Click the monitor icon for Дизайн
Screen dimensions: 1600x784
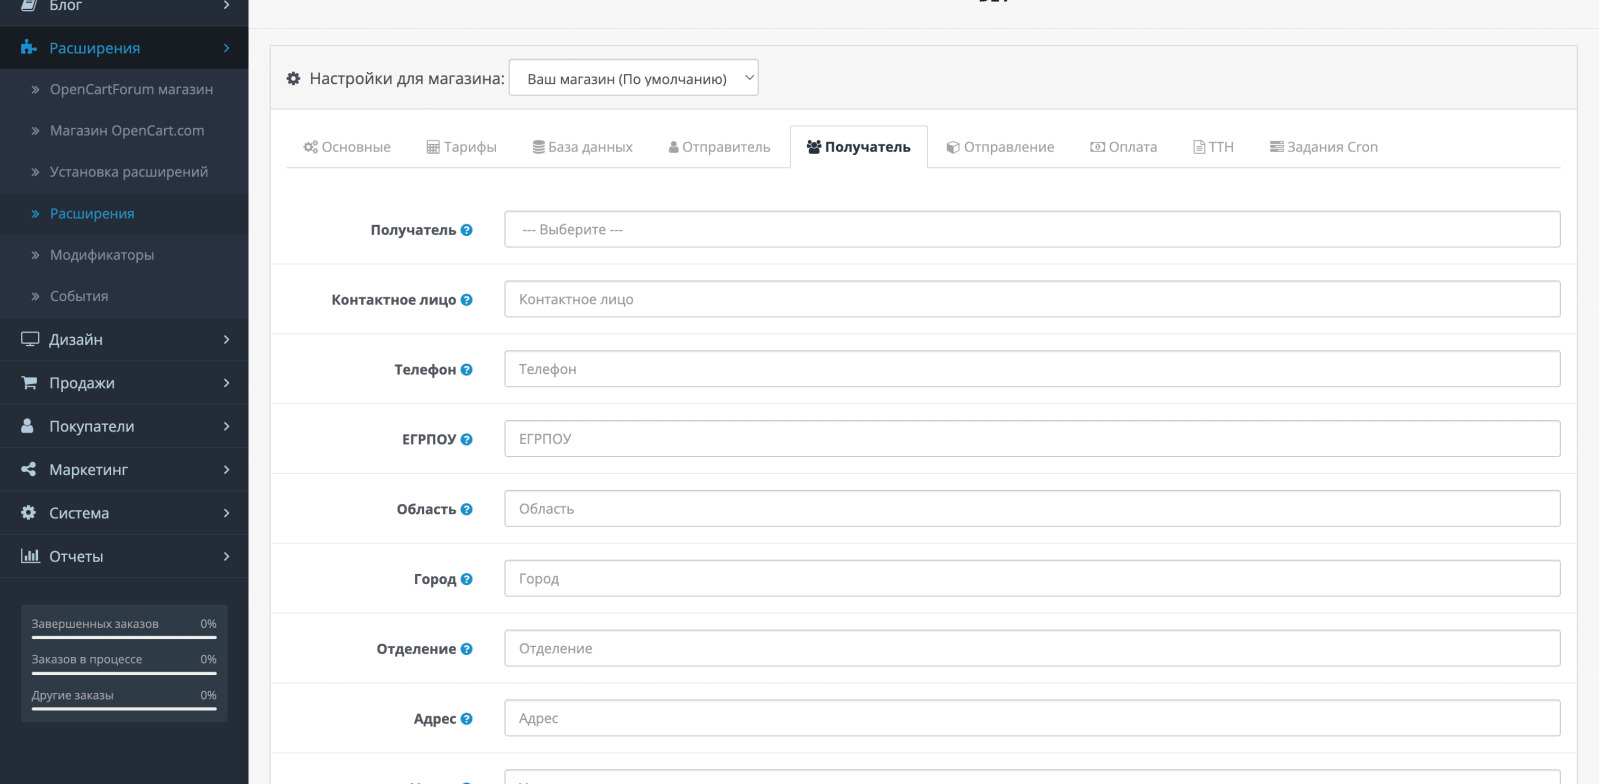tap(30, 339)
